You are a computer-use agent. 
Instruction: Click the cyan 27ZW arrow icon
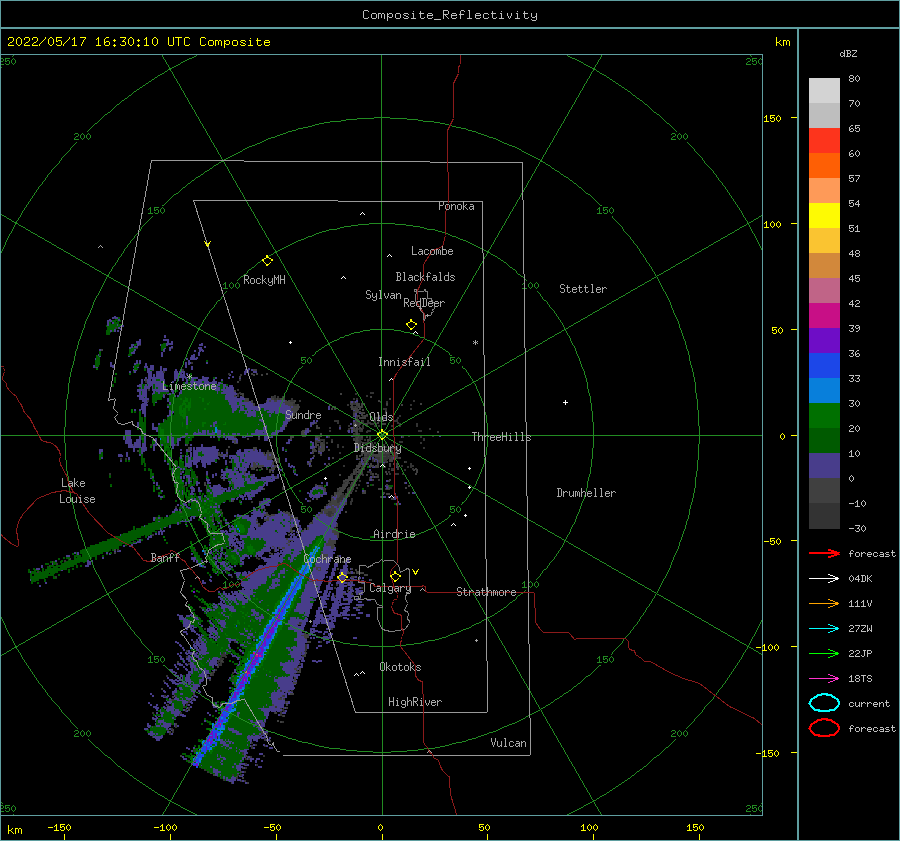coord(824,629)
